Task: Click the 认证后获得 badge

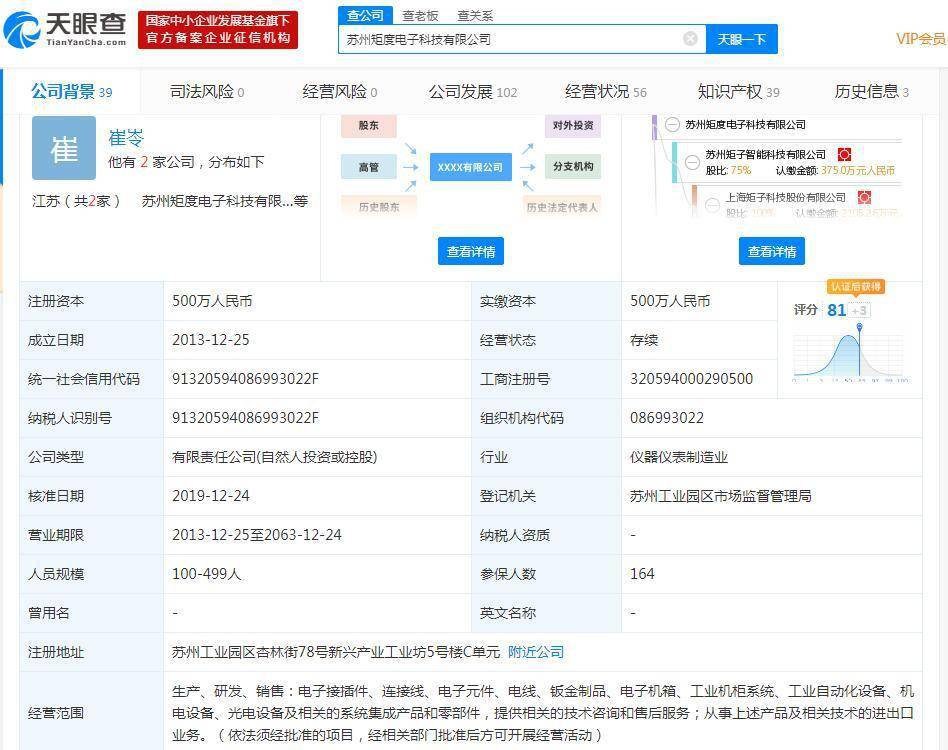Action: pos(855,286)
